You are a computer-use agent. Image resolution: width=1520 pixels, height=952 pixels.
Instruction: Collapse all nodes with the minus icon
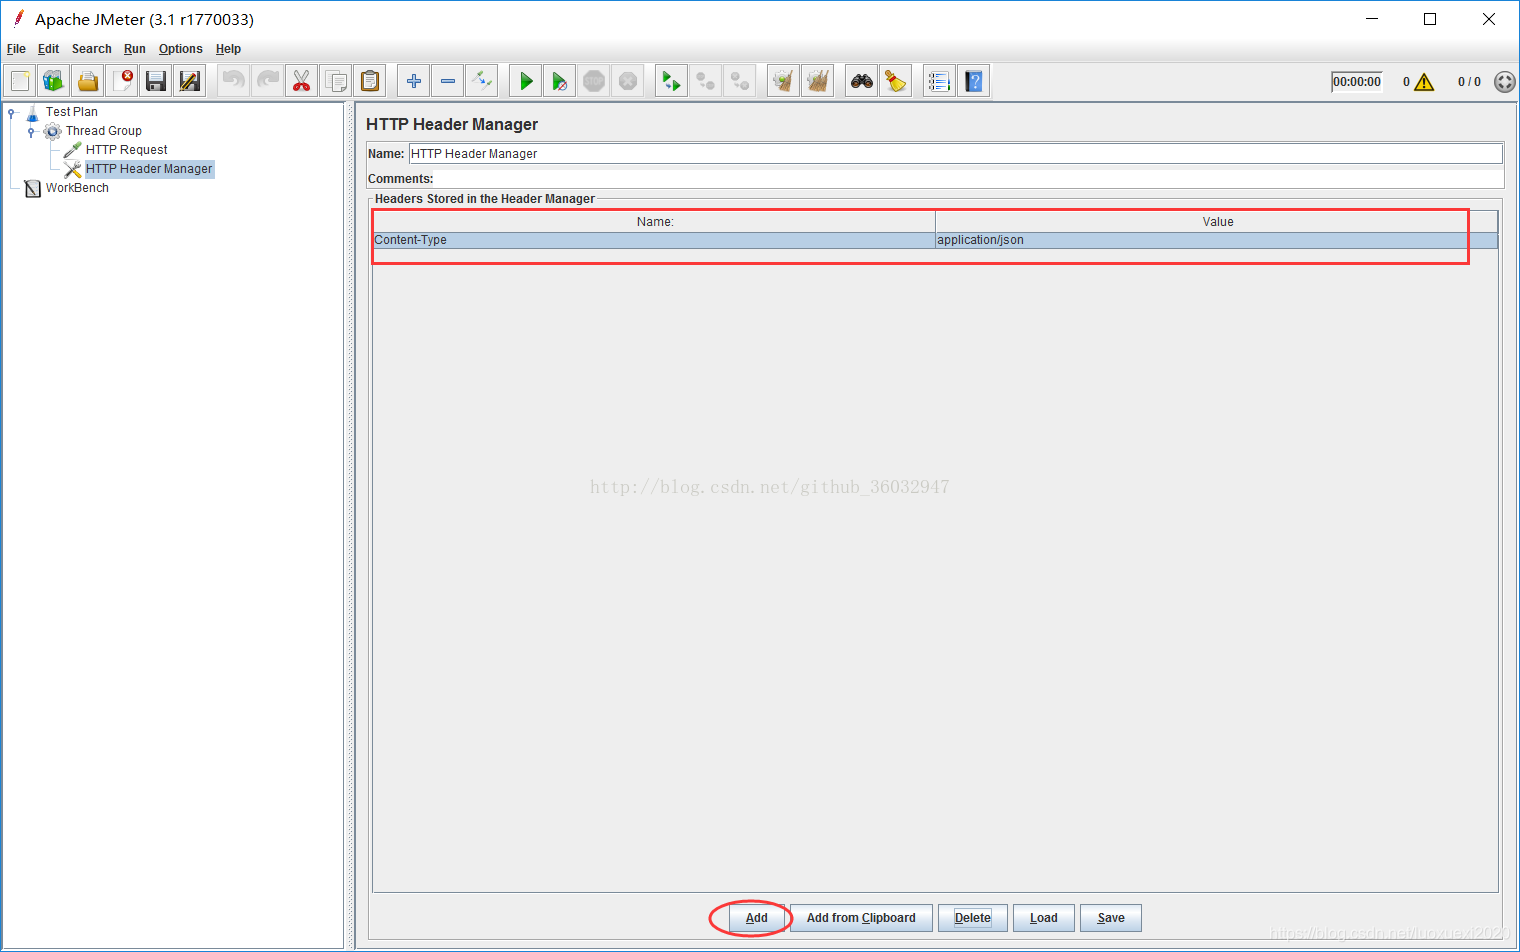(448, 81)
